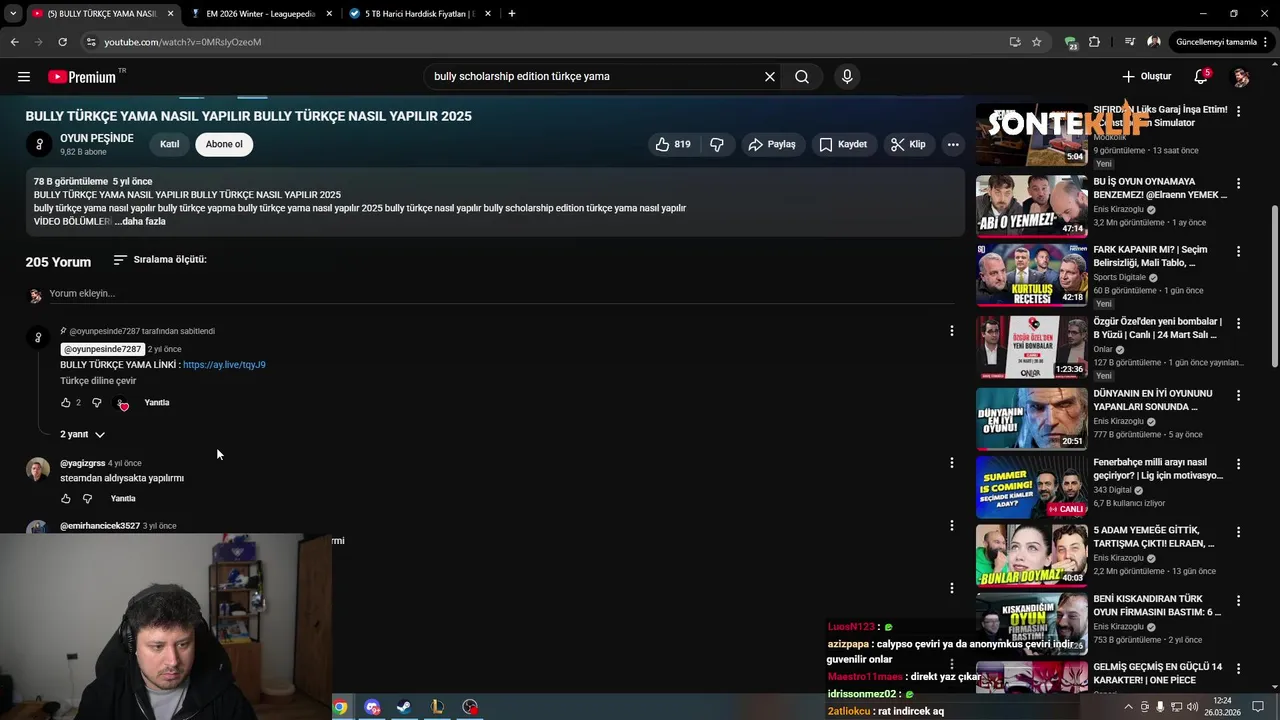1280x720 pixels.
Task: Dislike the pinned oyunpesinde7287 comment
Action: [97, 402]
